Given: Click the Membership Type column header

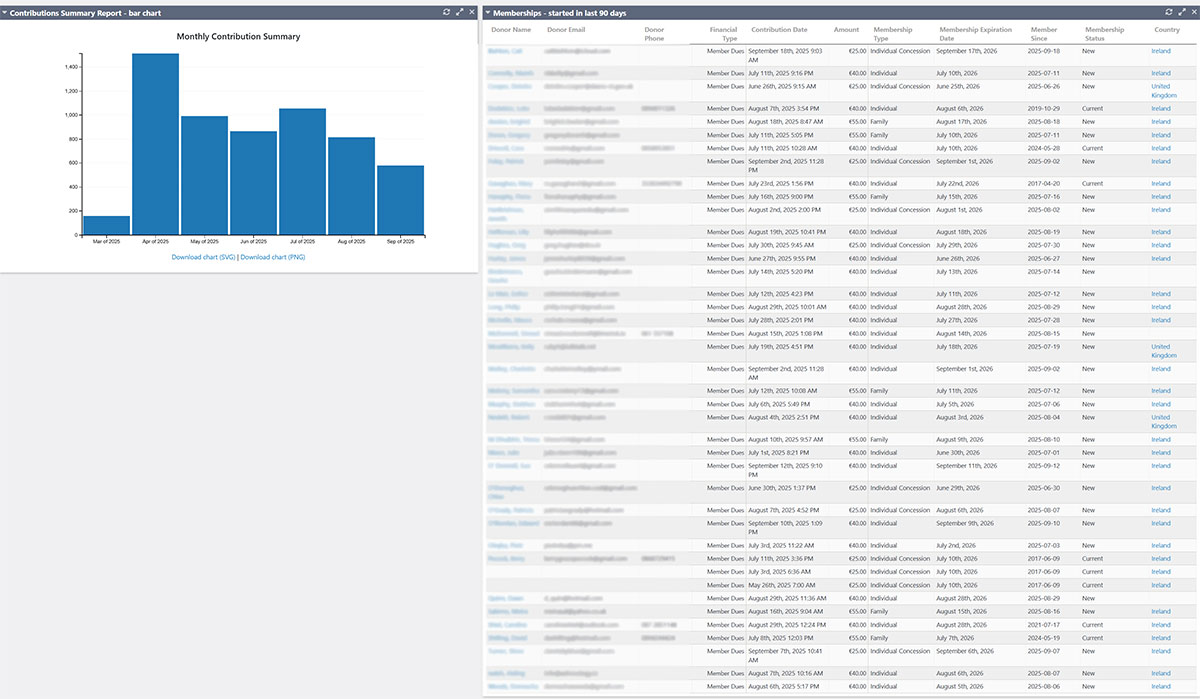Looking at the screenshot, I should click(x=892, y=34).
